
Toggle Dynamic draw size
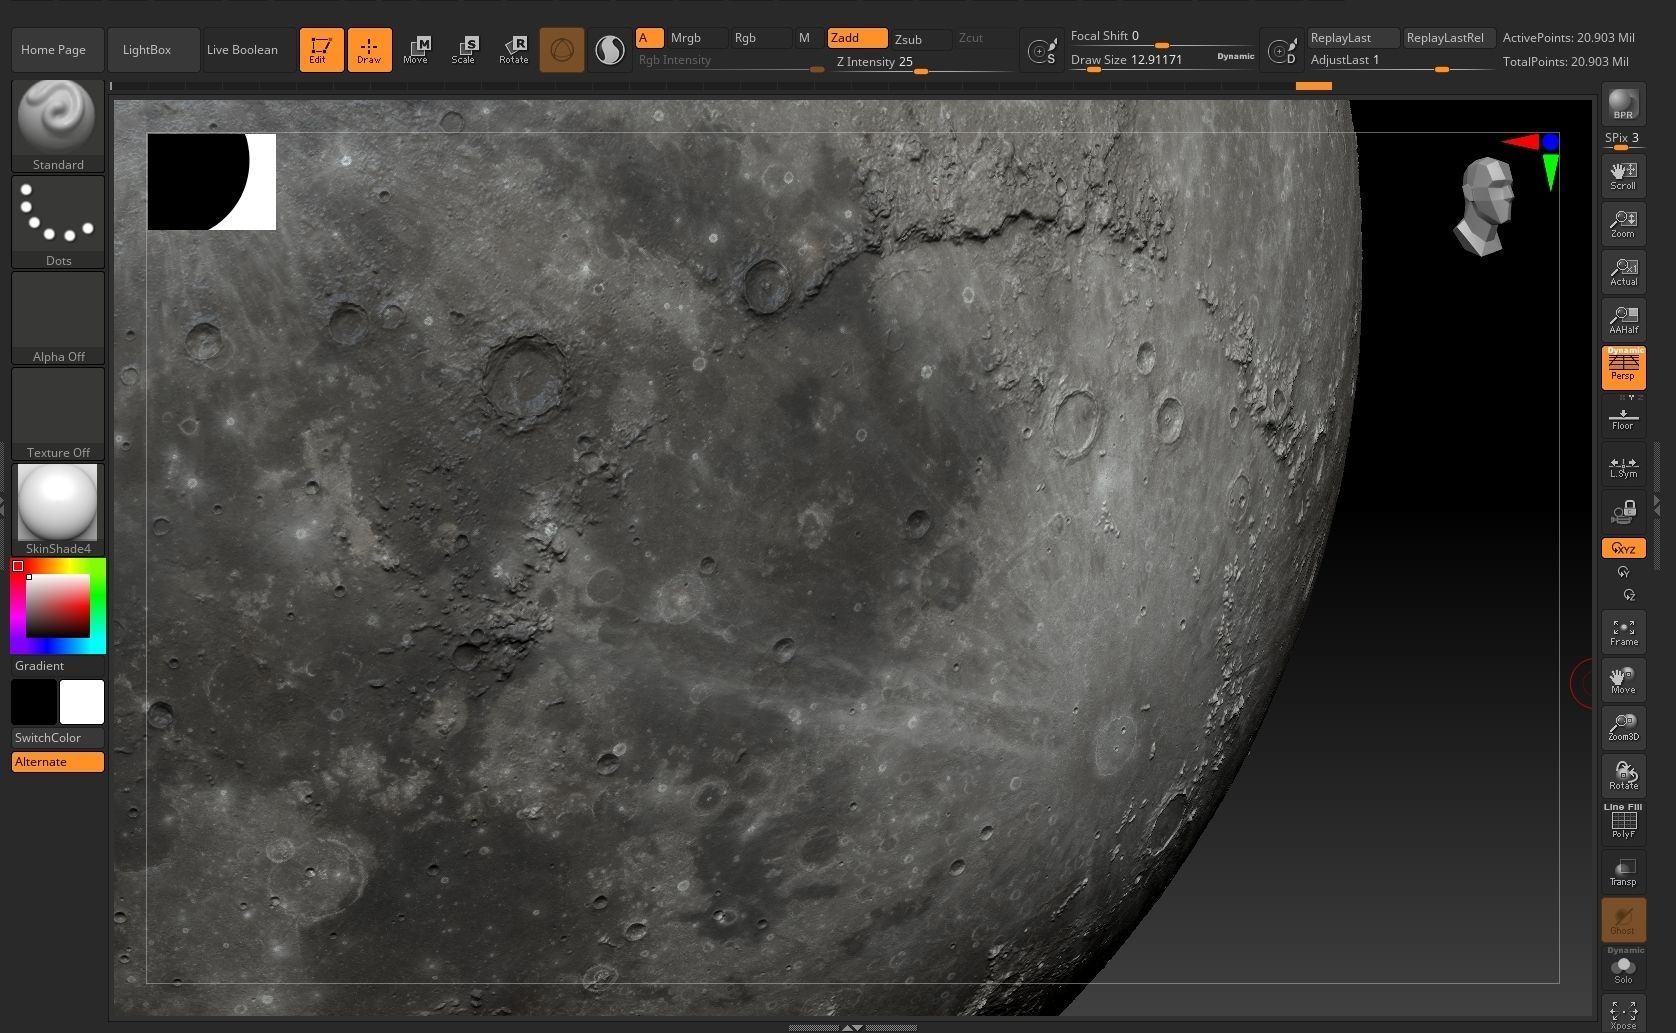1235,56
